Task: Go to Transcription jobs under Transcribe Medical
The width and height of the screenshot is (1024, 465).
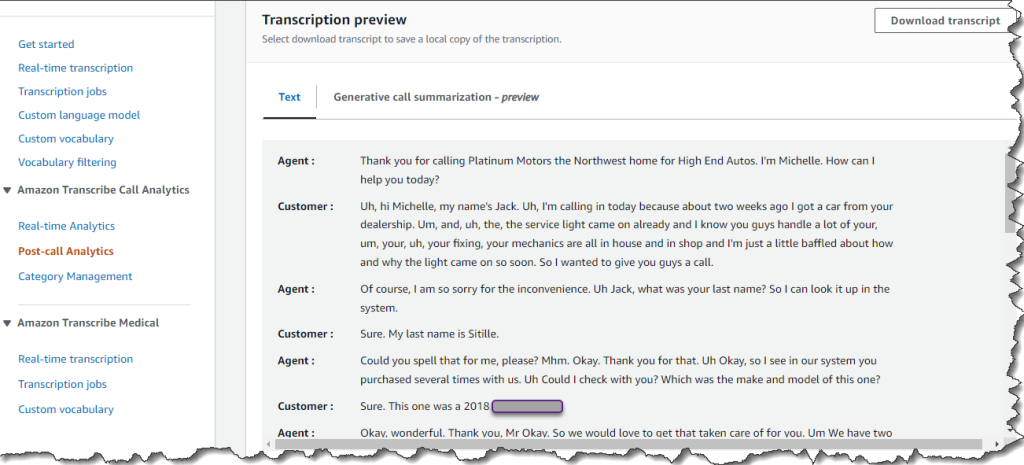Action: (62, 384)
